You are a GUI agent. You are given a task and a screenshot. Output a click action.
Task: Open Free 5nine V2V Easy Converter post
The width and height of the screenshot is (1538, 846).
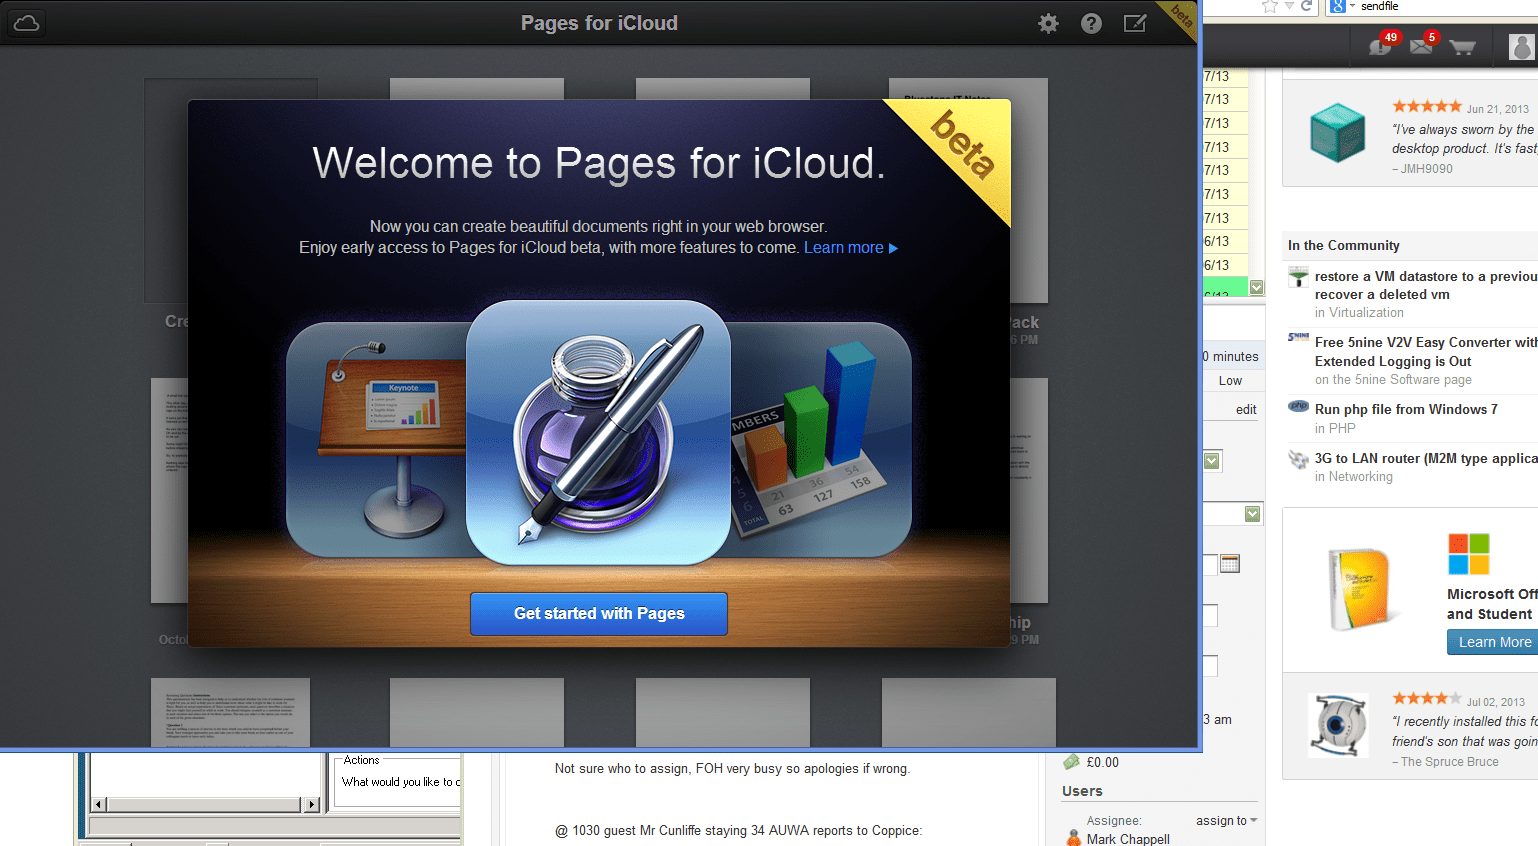pos(1425,352)
